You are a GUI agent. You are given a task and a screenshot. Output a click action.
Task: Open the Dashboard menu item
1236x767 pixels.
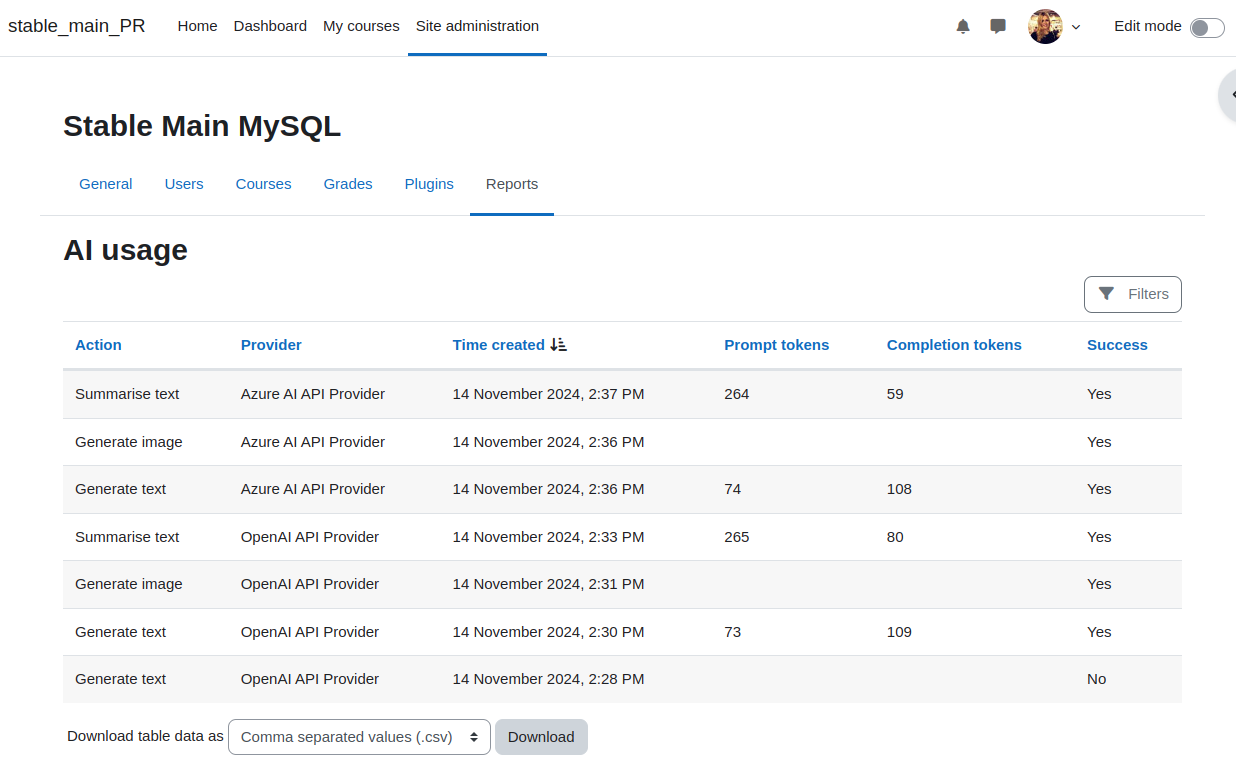270,27
